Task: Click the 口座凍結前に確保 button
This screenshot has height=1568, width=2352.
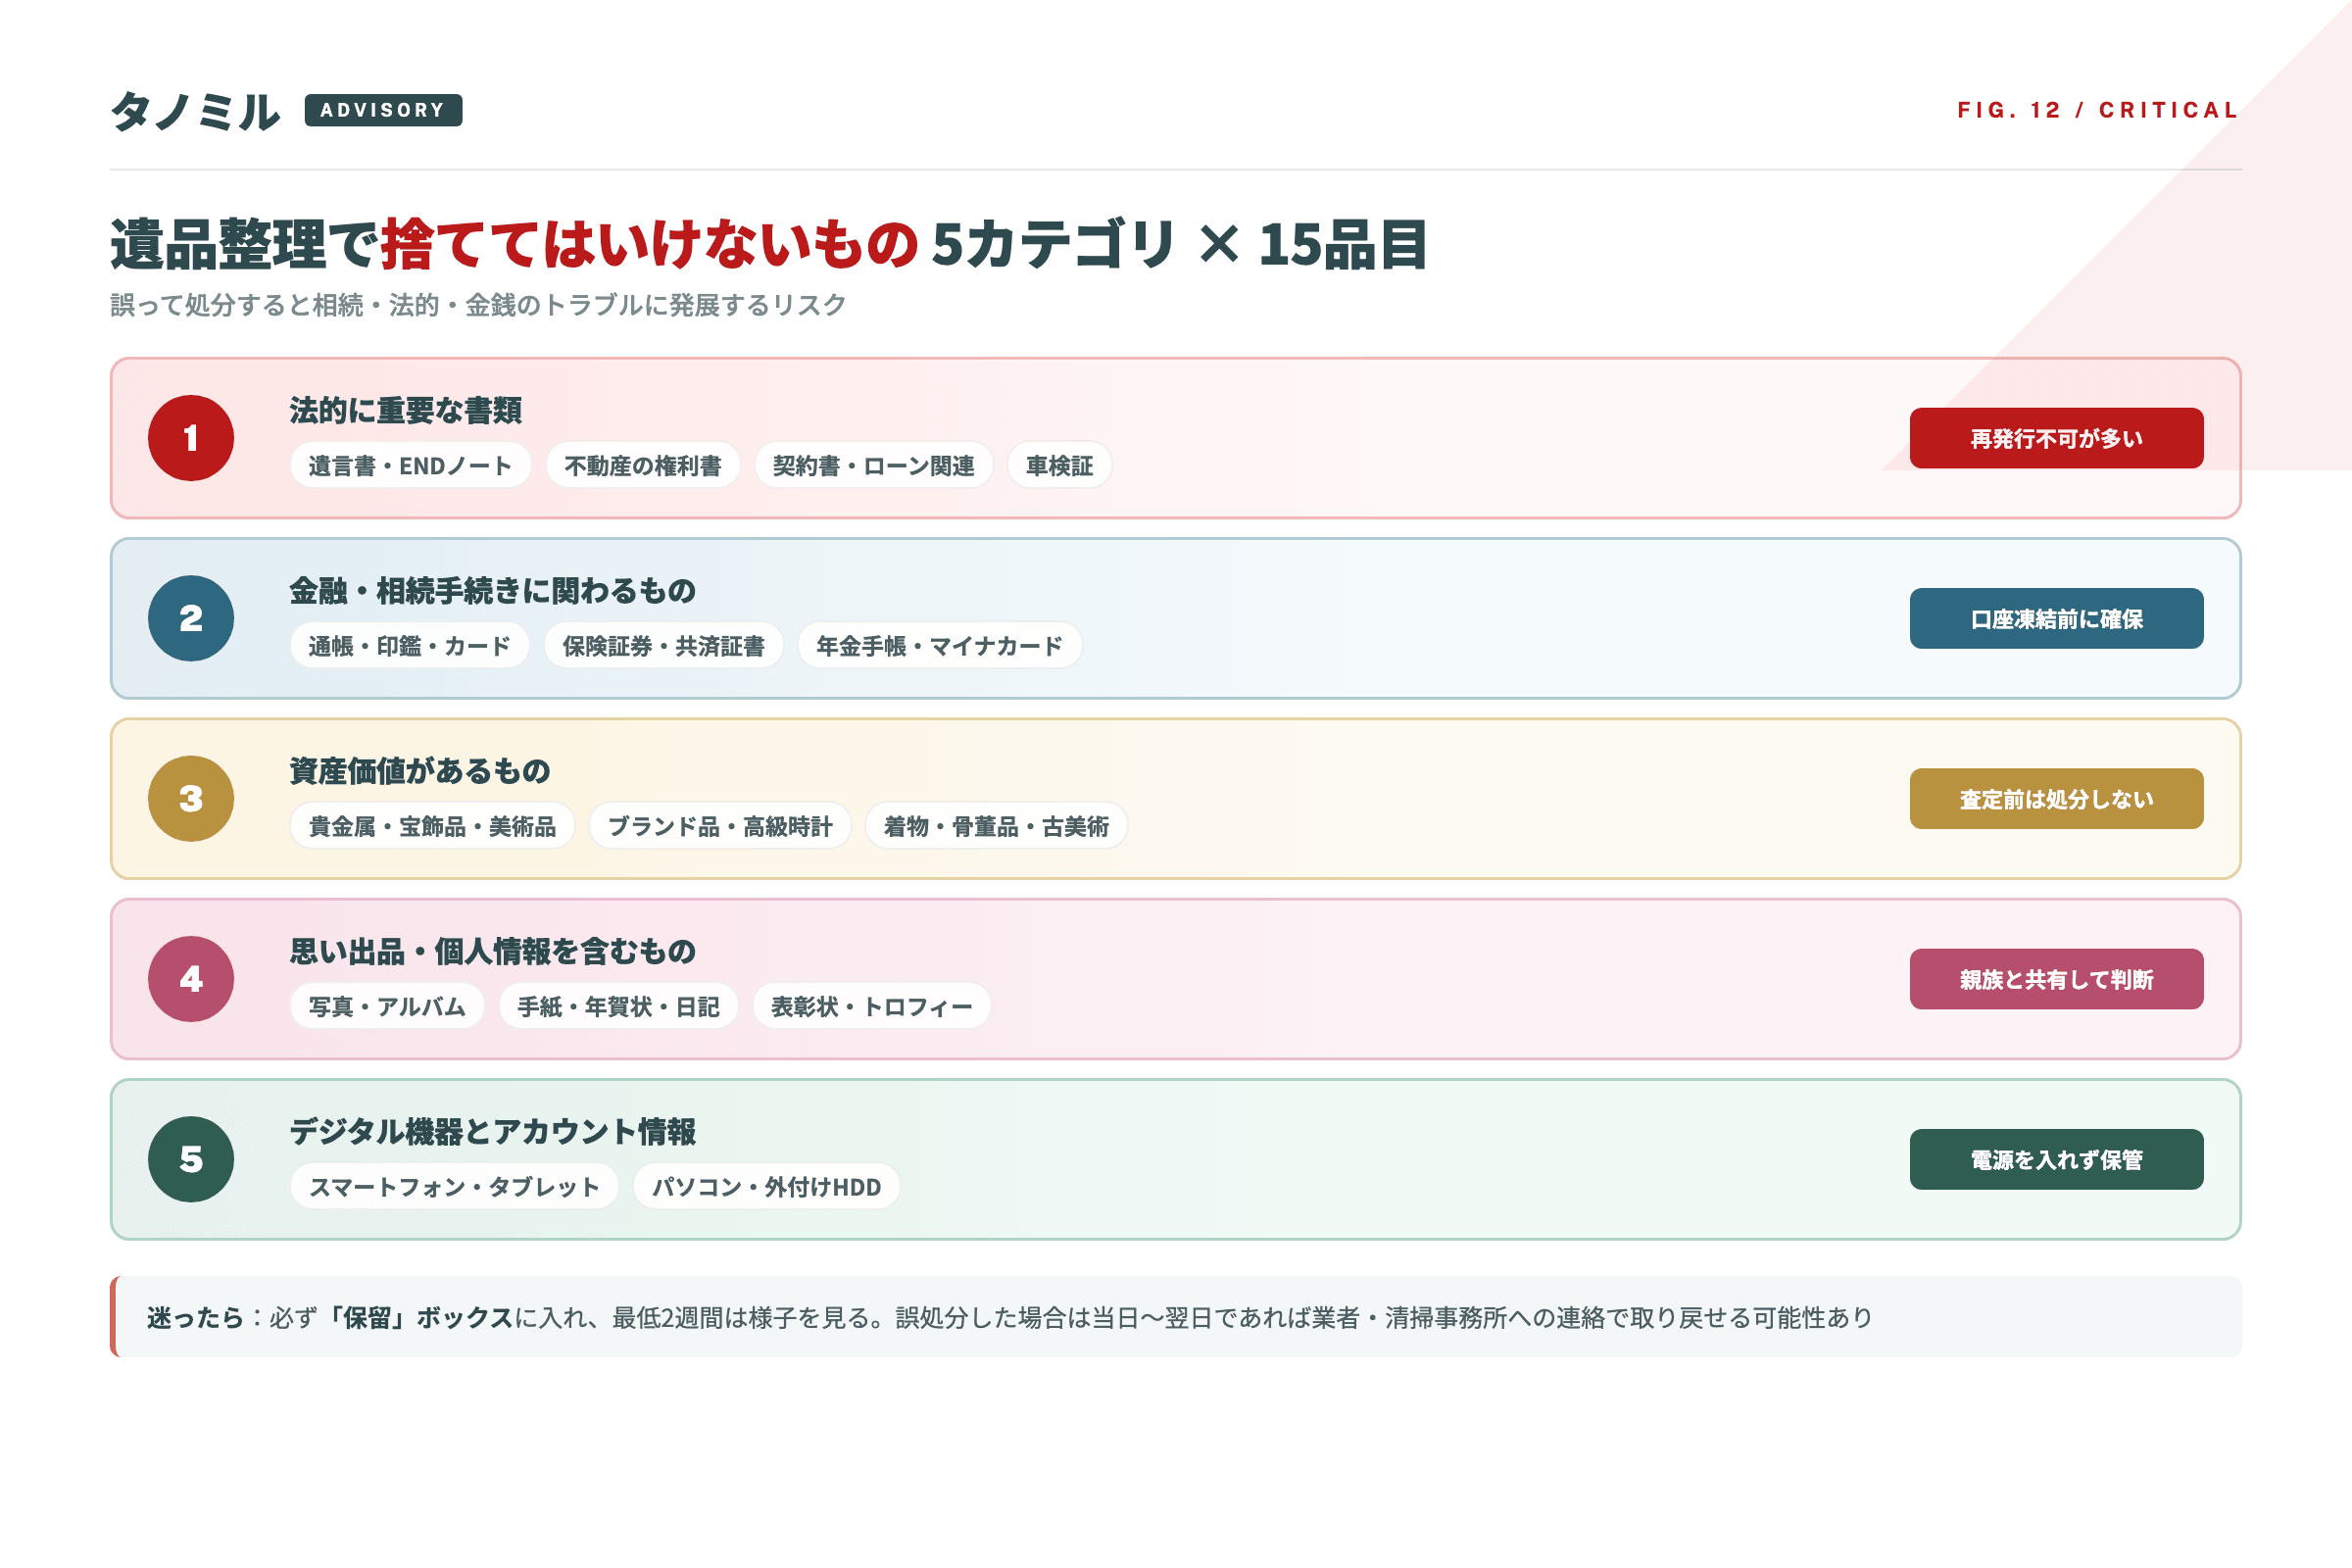Action: coord(2055,618)
